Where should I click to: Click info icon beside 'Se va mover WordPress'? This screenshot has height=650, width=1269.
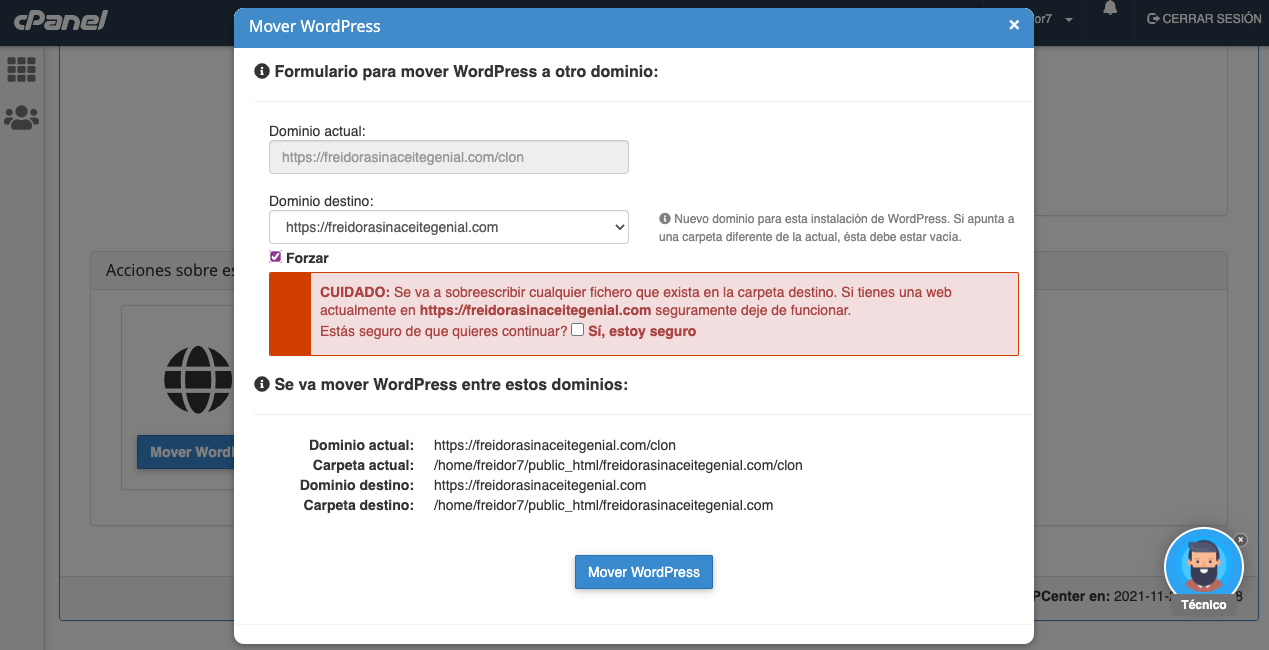[x=262, y=384]
